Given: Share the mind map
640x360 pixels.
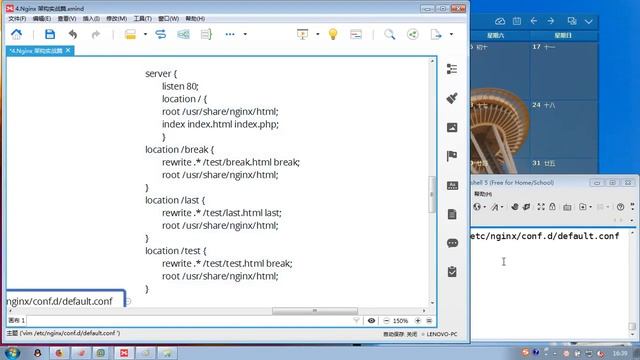Looking at the screenshot, I should click(x=413, y=34).
